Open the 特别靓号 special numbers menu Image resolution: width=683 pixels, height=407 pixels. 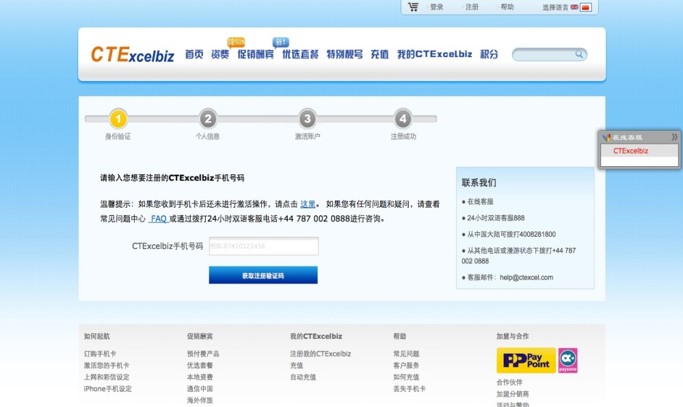(x=345, y=54)
